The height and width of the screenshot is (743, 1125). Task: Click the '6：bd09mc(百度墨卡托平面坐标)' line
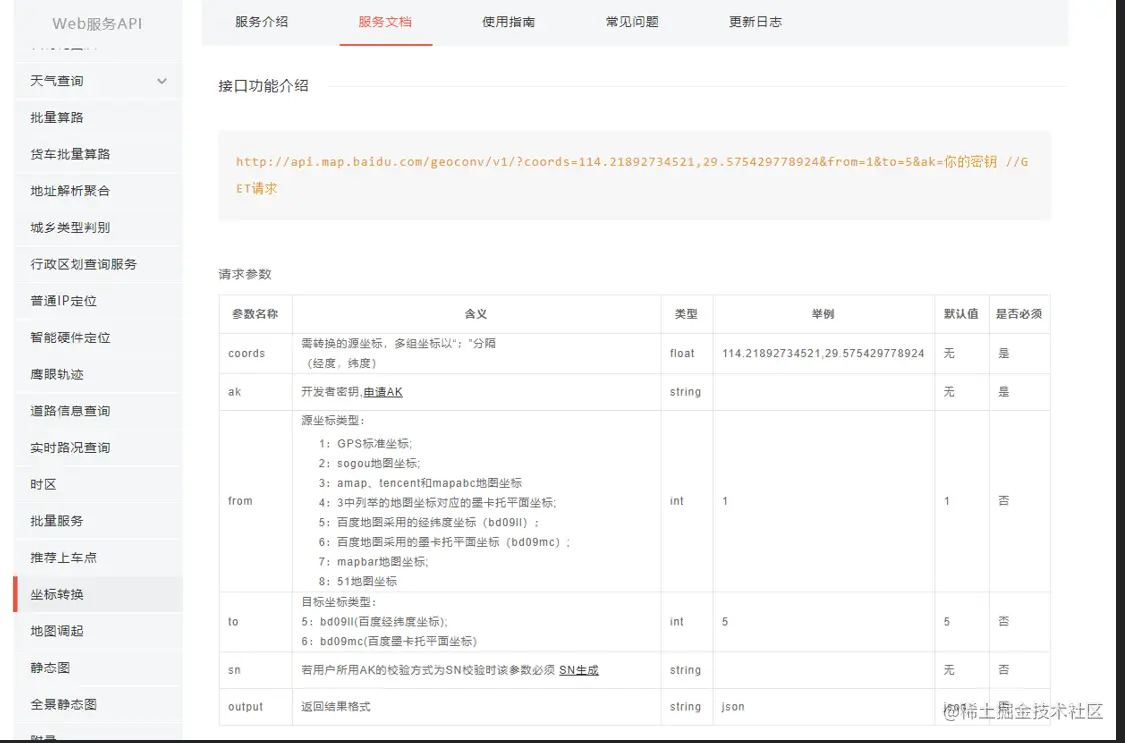389,641
